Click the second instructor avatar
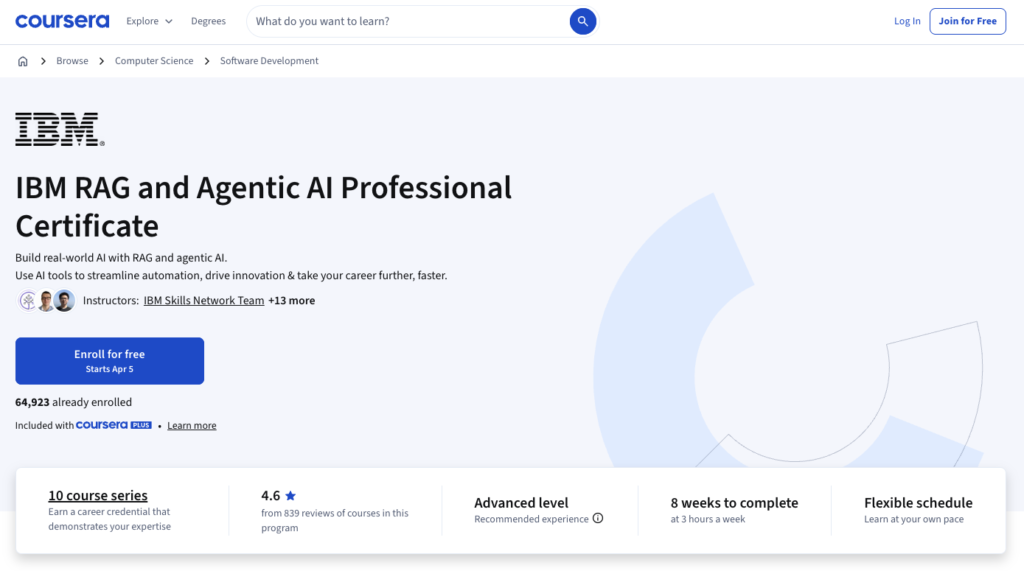1024x571 pixels. (46, 301)
